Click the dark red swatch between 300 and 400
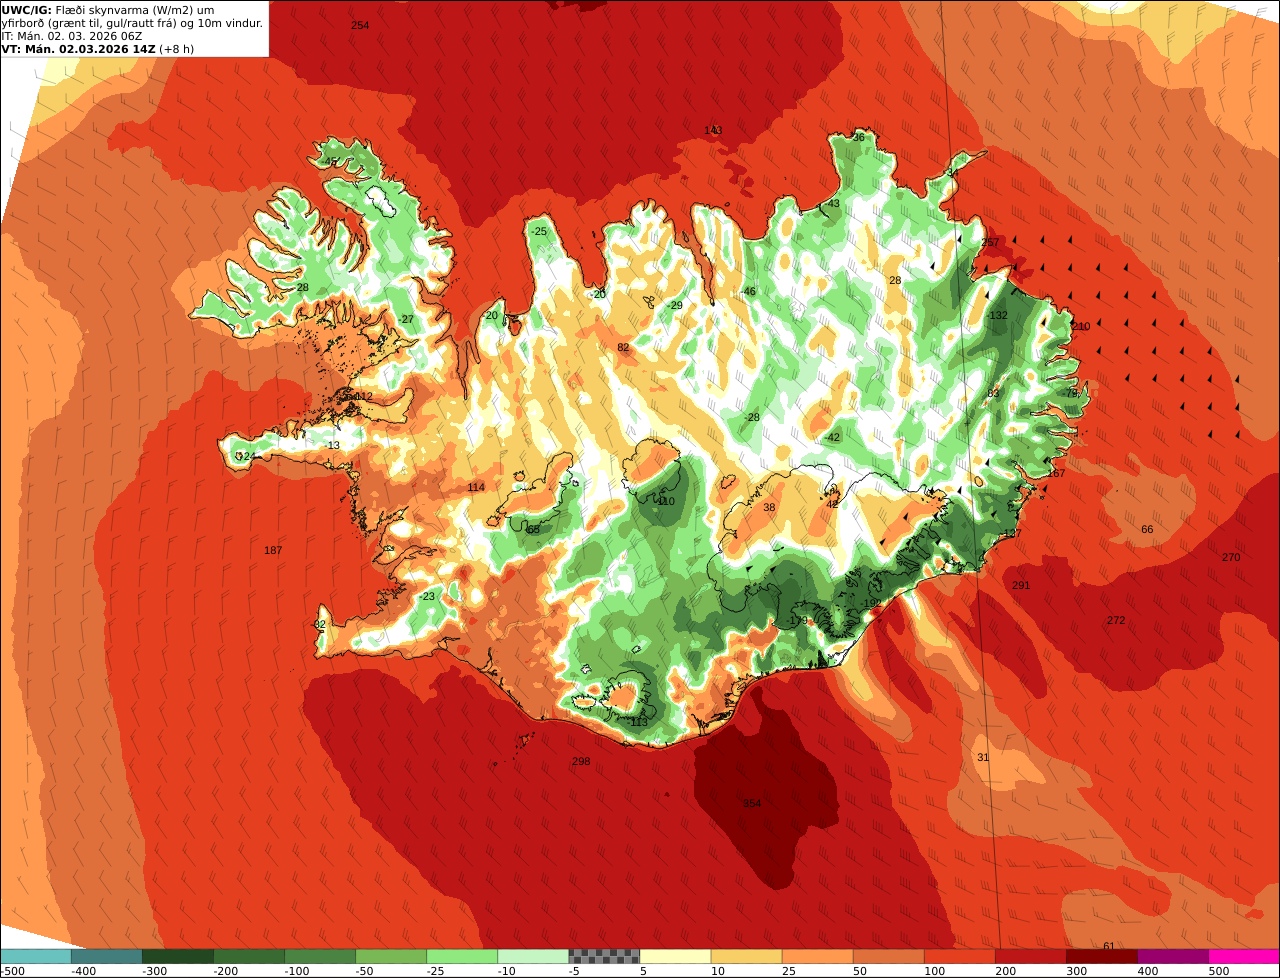This screenshot has width=1280, height=978. [1100, 956]
